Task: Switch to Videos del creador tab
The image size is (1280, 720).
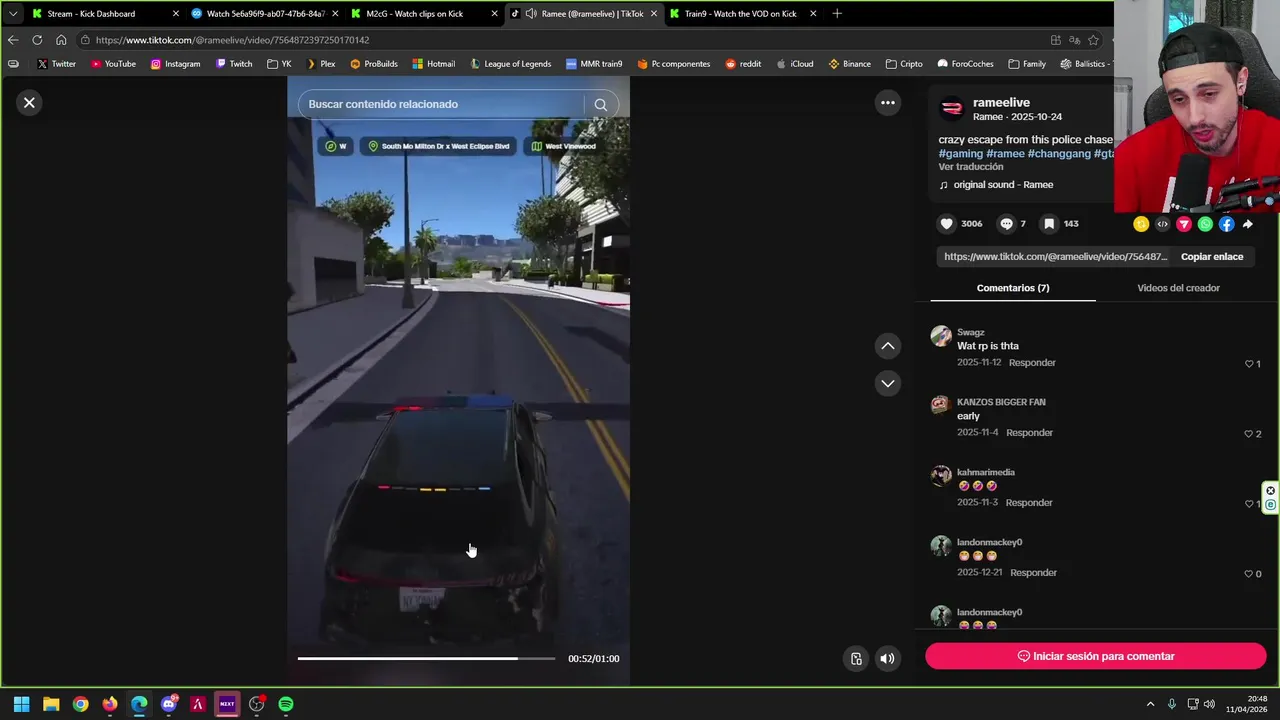Action: [1178, 288]
